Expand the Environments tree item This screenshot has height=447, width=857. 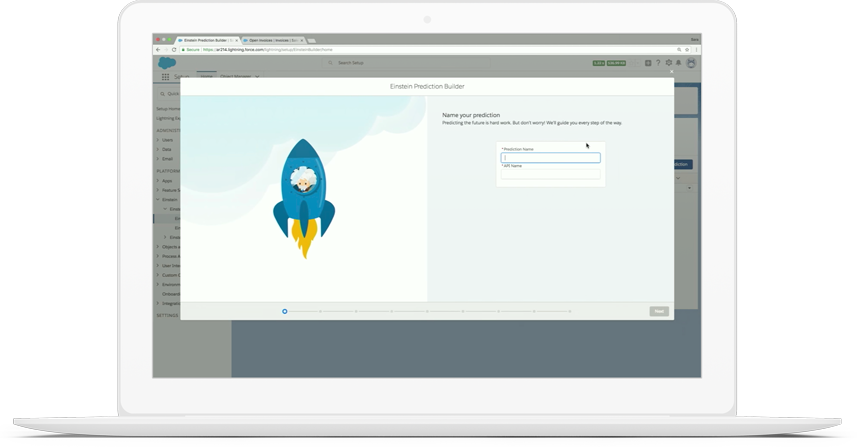point(158,284)
